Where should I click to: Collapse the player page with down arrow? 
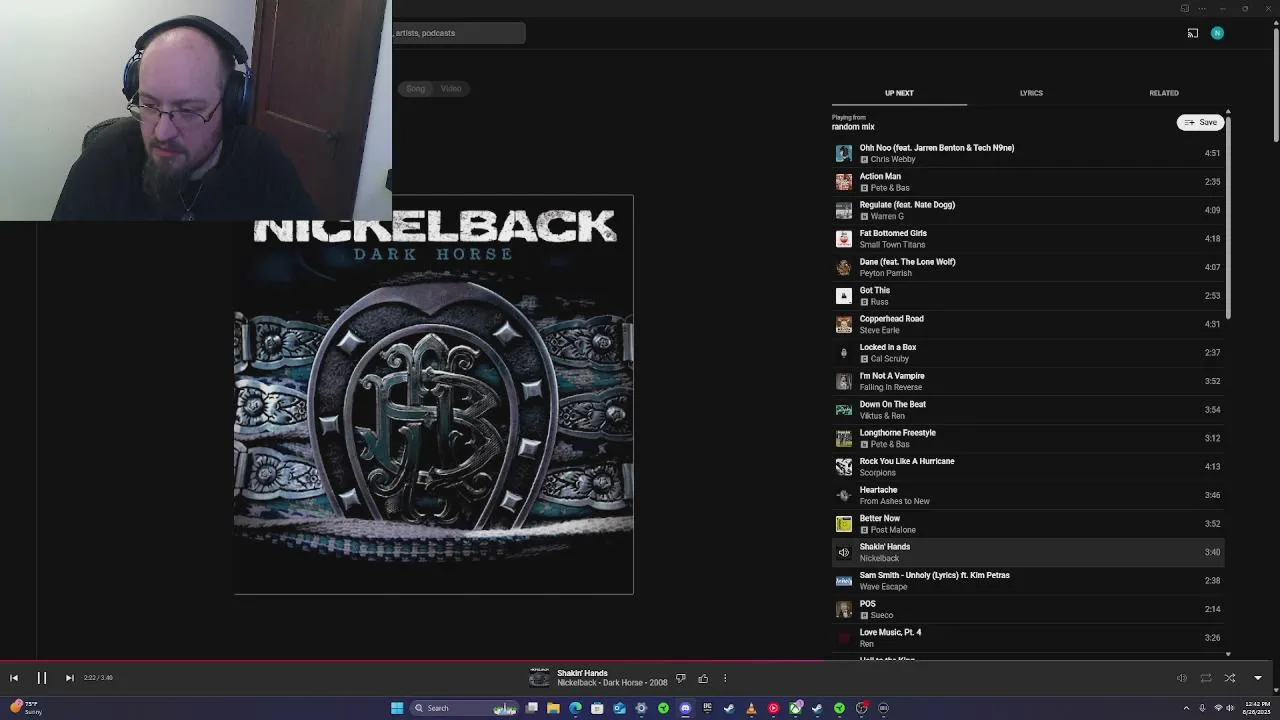coord(1258,678)
